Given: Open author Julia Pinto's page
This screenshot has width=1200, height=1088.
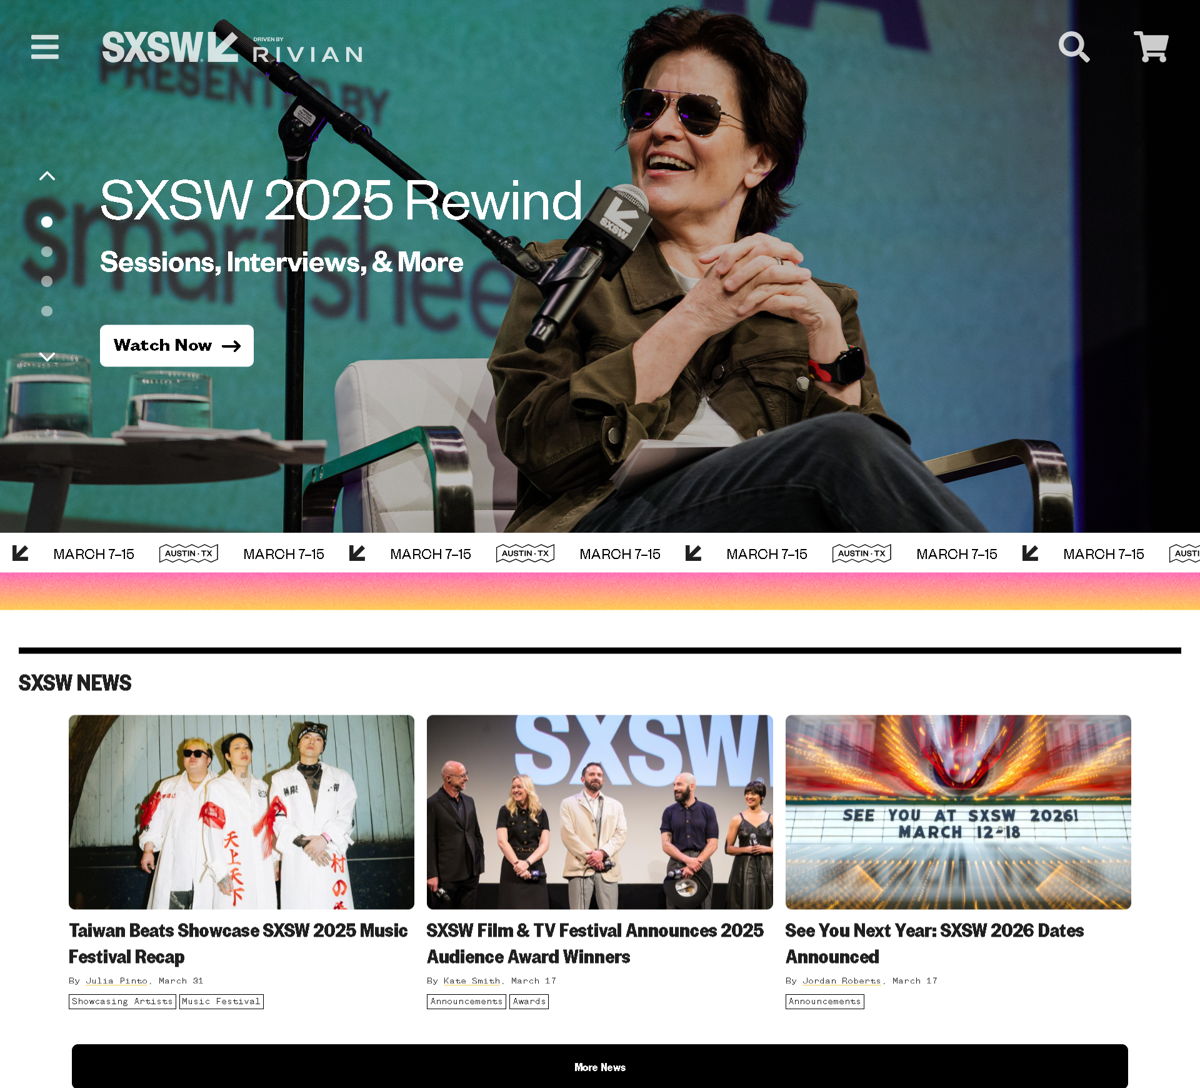Looking at the screenshot, I should (x=116, y=981).
